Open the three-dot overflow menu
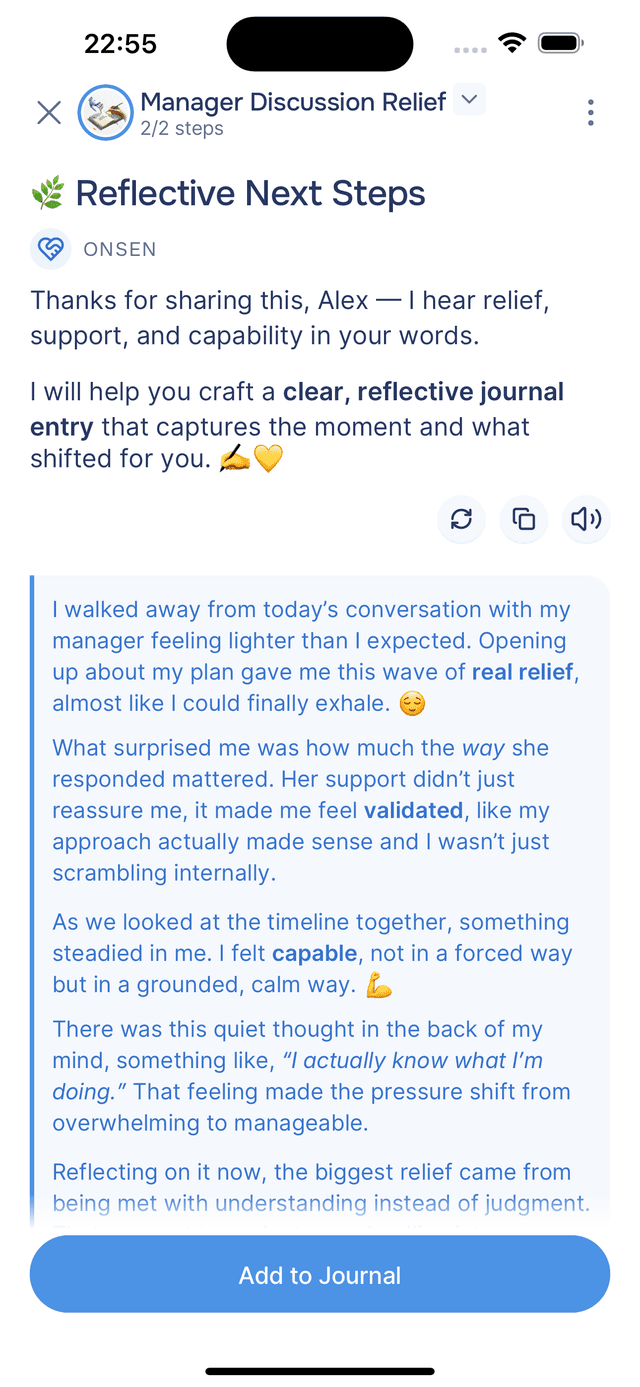Screen dimensions: 640x1387 click(590, 112)
